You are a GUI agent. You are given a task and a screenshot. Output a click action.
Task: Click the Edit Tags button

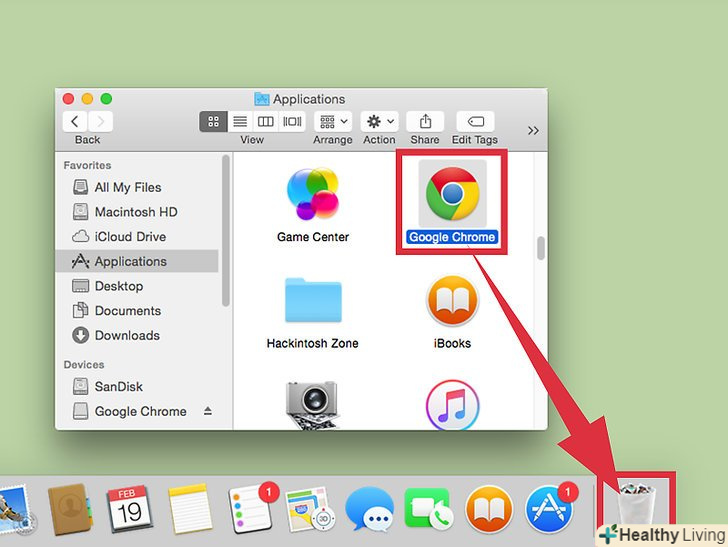(x=475, y=122)
